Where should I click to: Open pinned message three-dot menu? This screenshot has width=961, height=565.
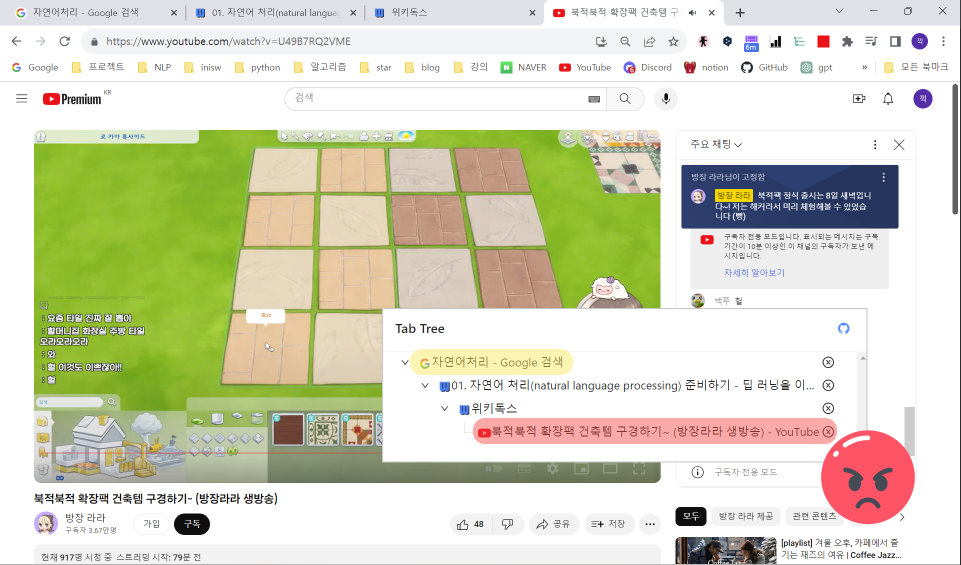(883, 177)
